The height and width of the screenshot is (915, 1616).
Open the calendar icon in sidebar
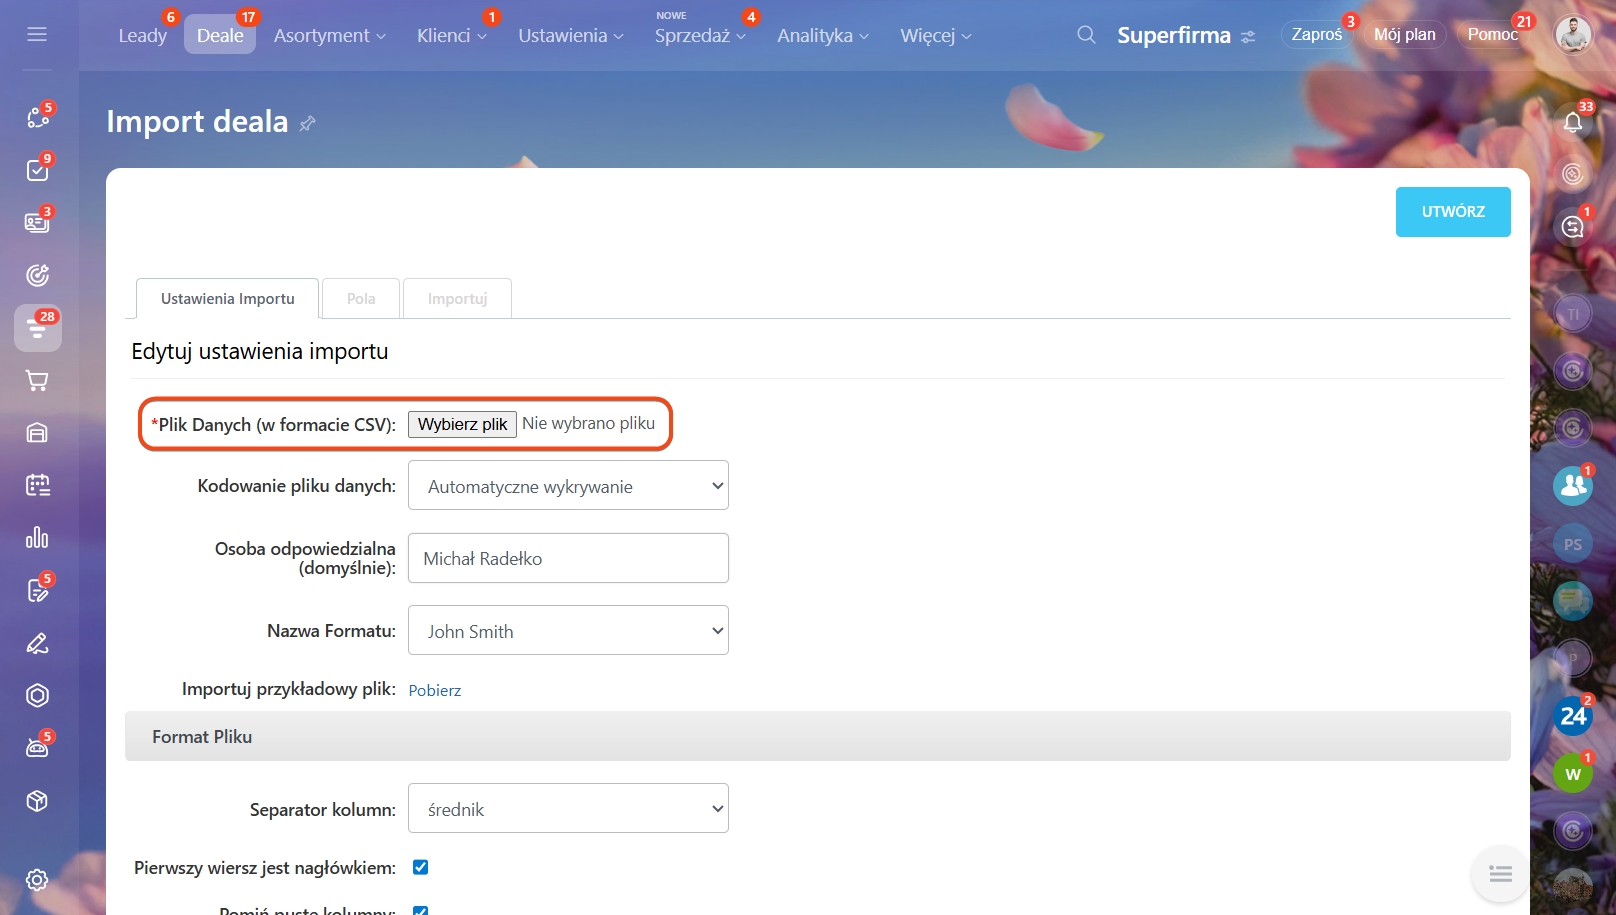(x=38, y=485)
